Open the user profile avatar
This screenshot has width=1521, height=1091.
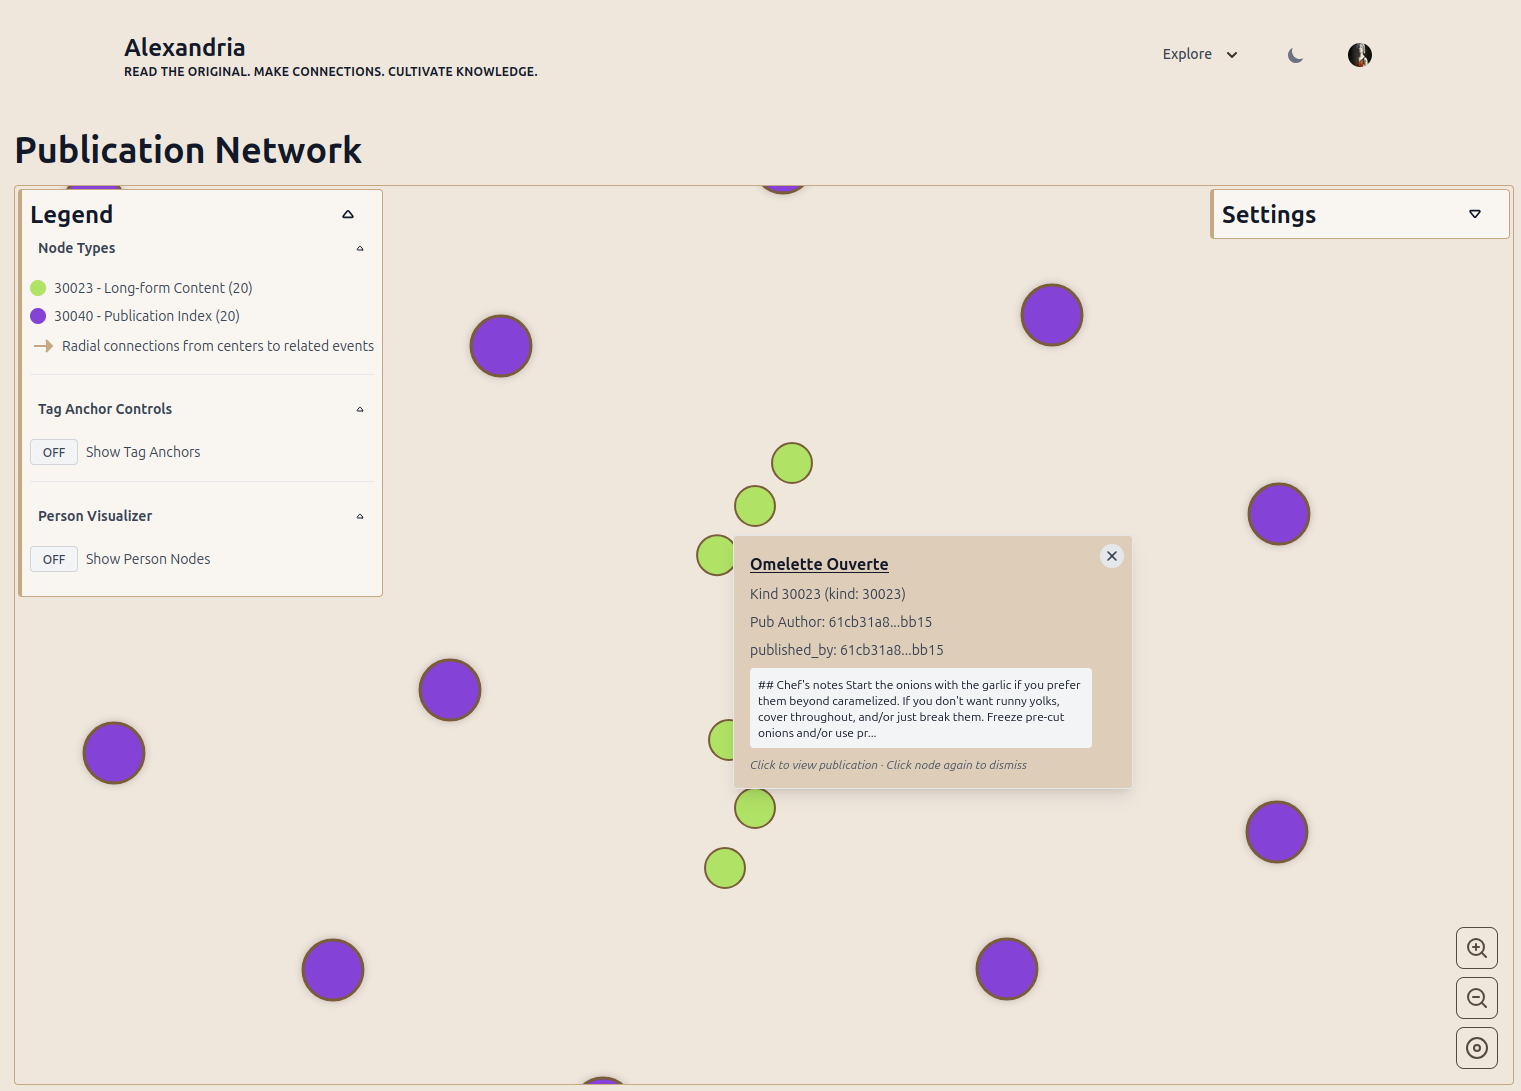coord(1359,55)
